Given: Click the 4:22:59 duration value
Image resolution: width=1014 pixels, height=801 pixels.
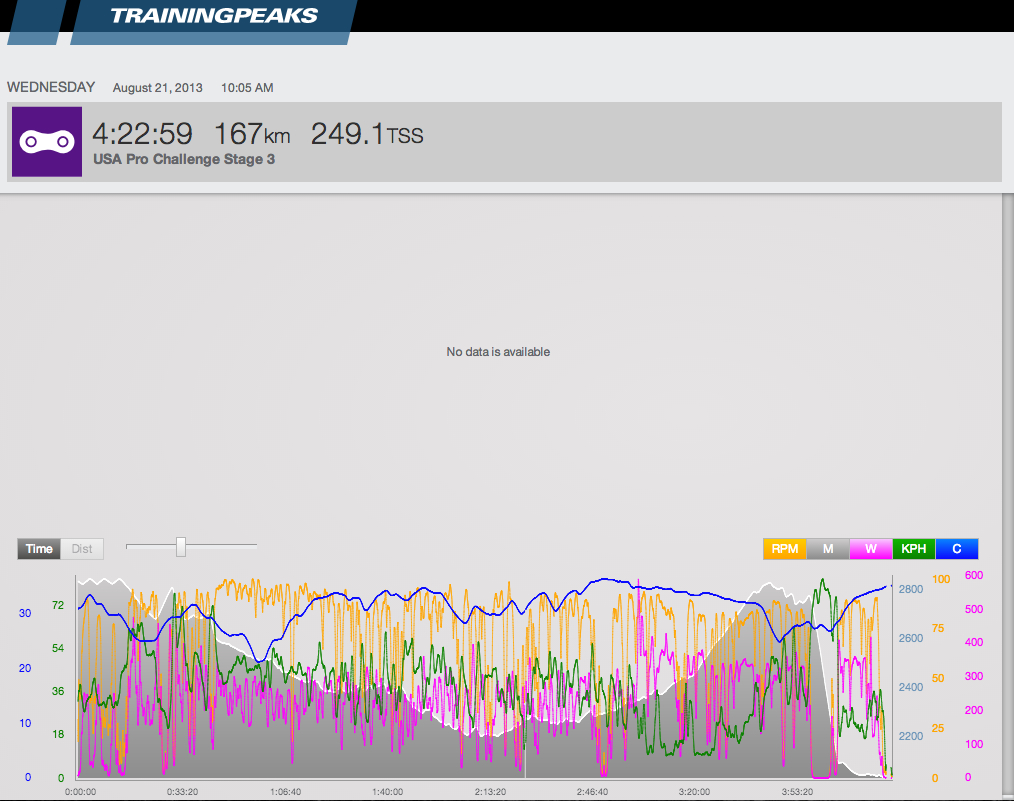Looking at the screenshot, I should [142, 134].
